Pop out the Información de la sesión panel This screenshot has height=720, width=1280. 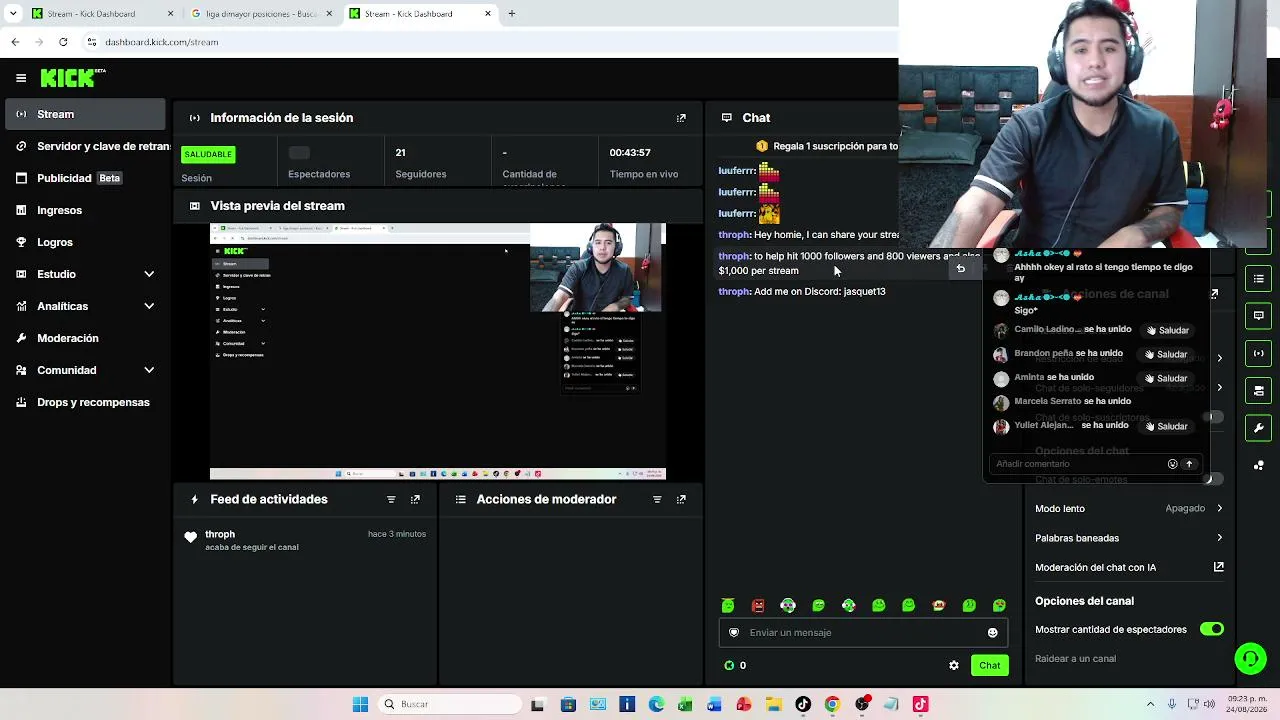click(x=681, y=118)
